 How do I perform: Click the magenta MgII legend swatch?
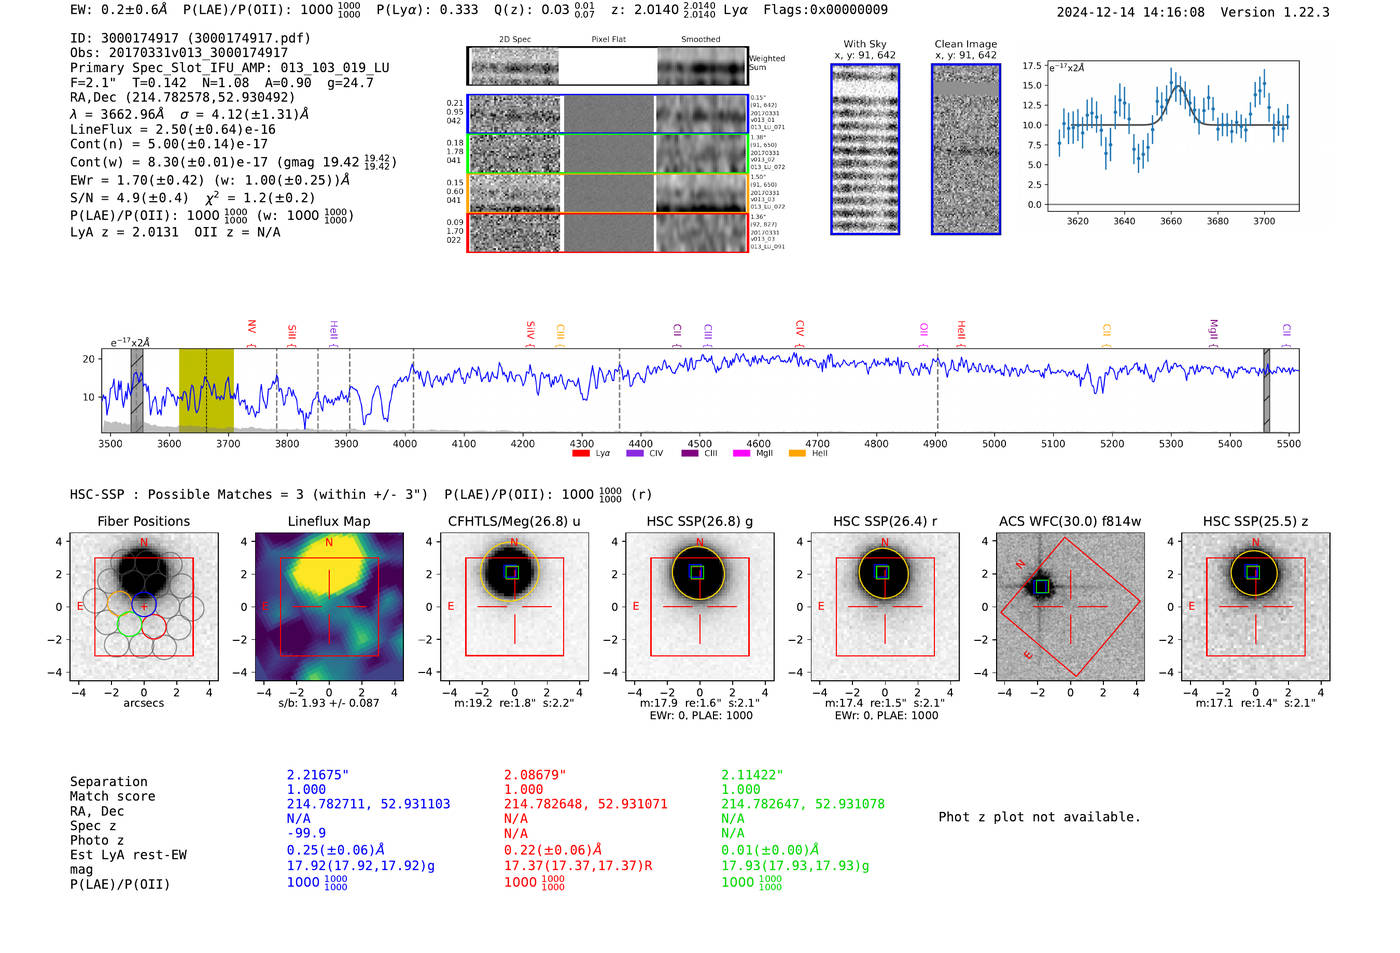pyautogui.click(x=741, y=454)
